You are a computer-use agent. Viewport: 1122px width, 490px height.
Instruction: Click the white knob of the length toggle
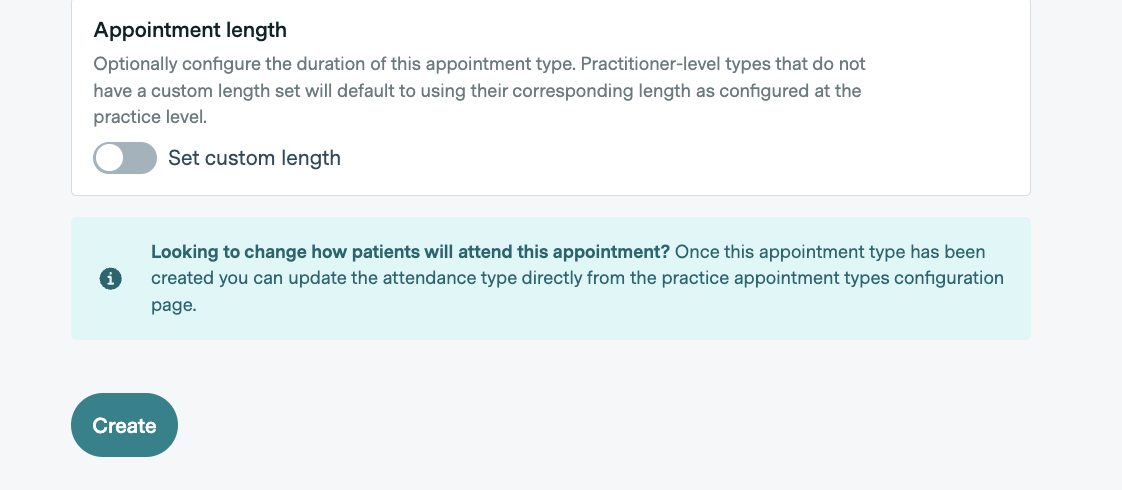(110, 158)
